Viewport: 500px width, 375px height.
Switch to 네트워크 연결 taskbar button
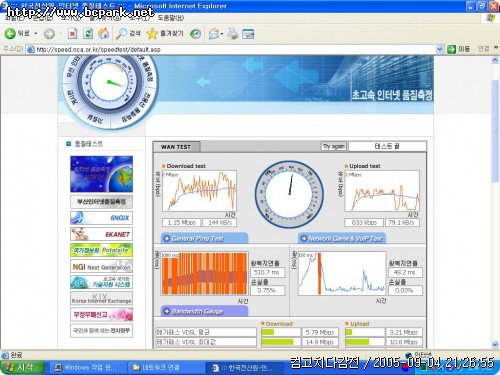[165, 368]
